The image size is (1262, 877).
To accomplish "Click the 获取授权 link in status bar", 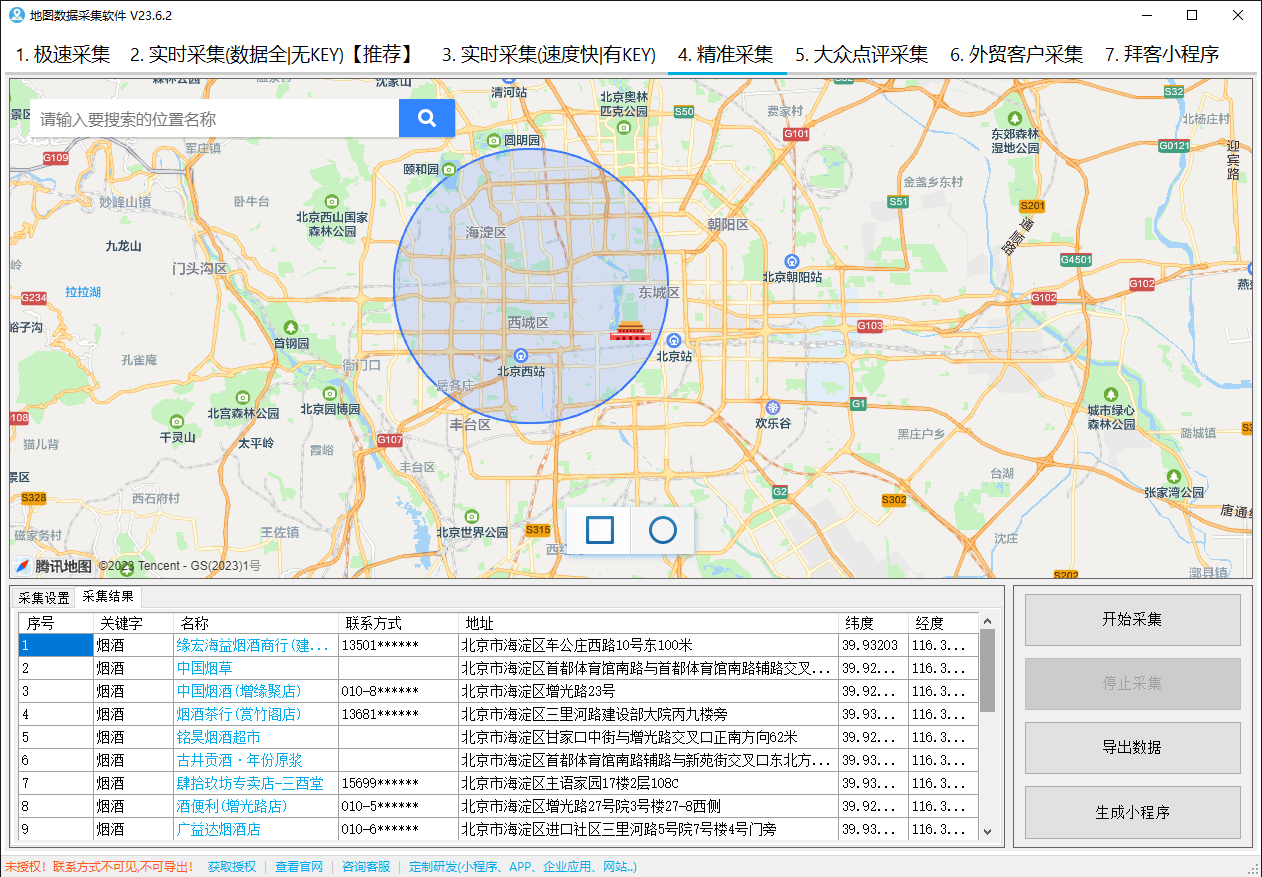I will pyautogui.click(x=231, y=867).
